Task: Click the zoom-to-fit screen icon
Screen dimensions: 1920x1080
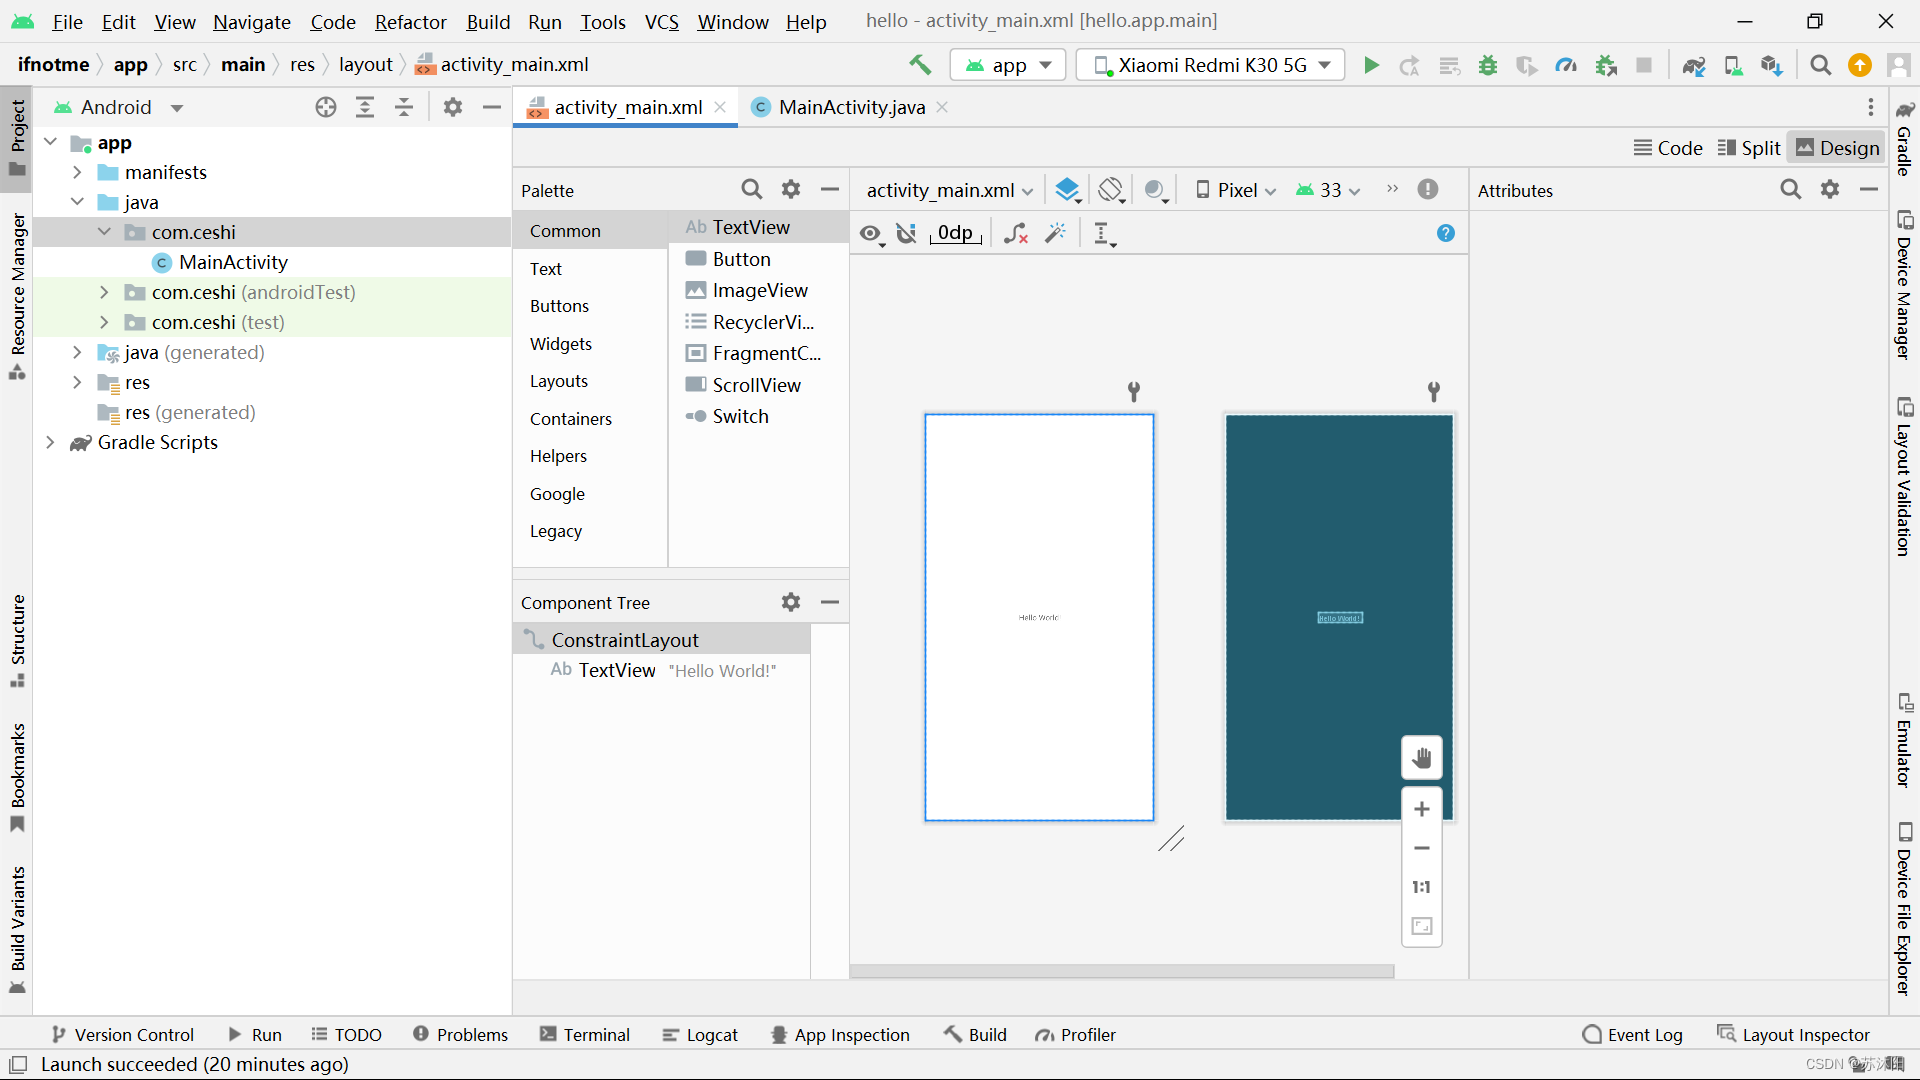Action: [x=1421, y=926]
